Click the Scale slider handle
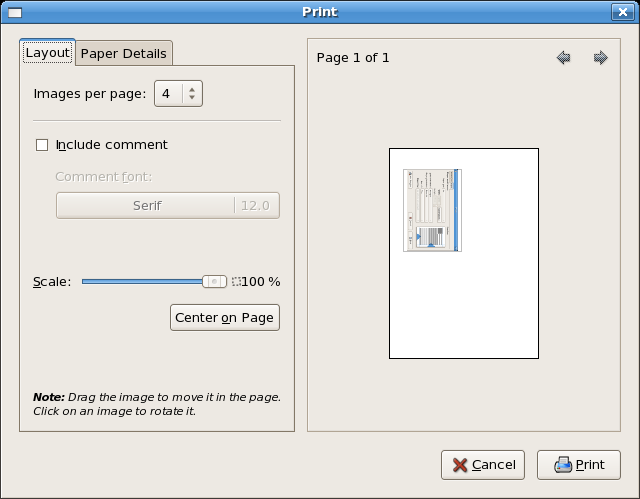This screenshot has height=499, width=640. [x=214, y=282]
